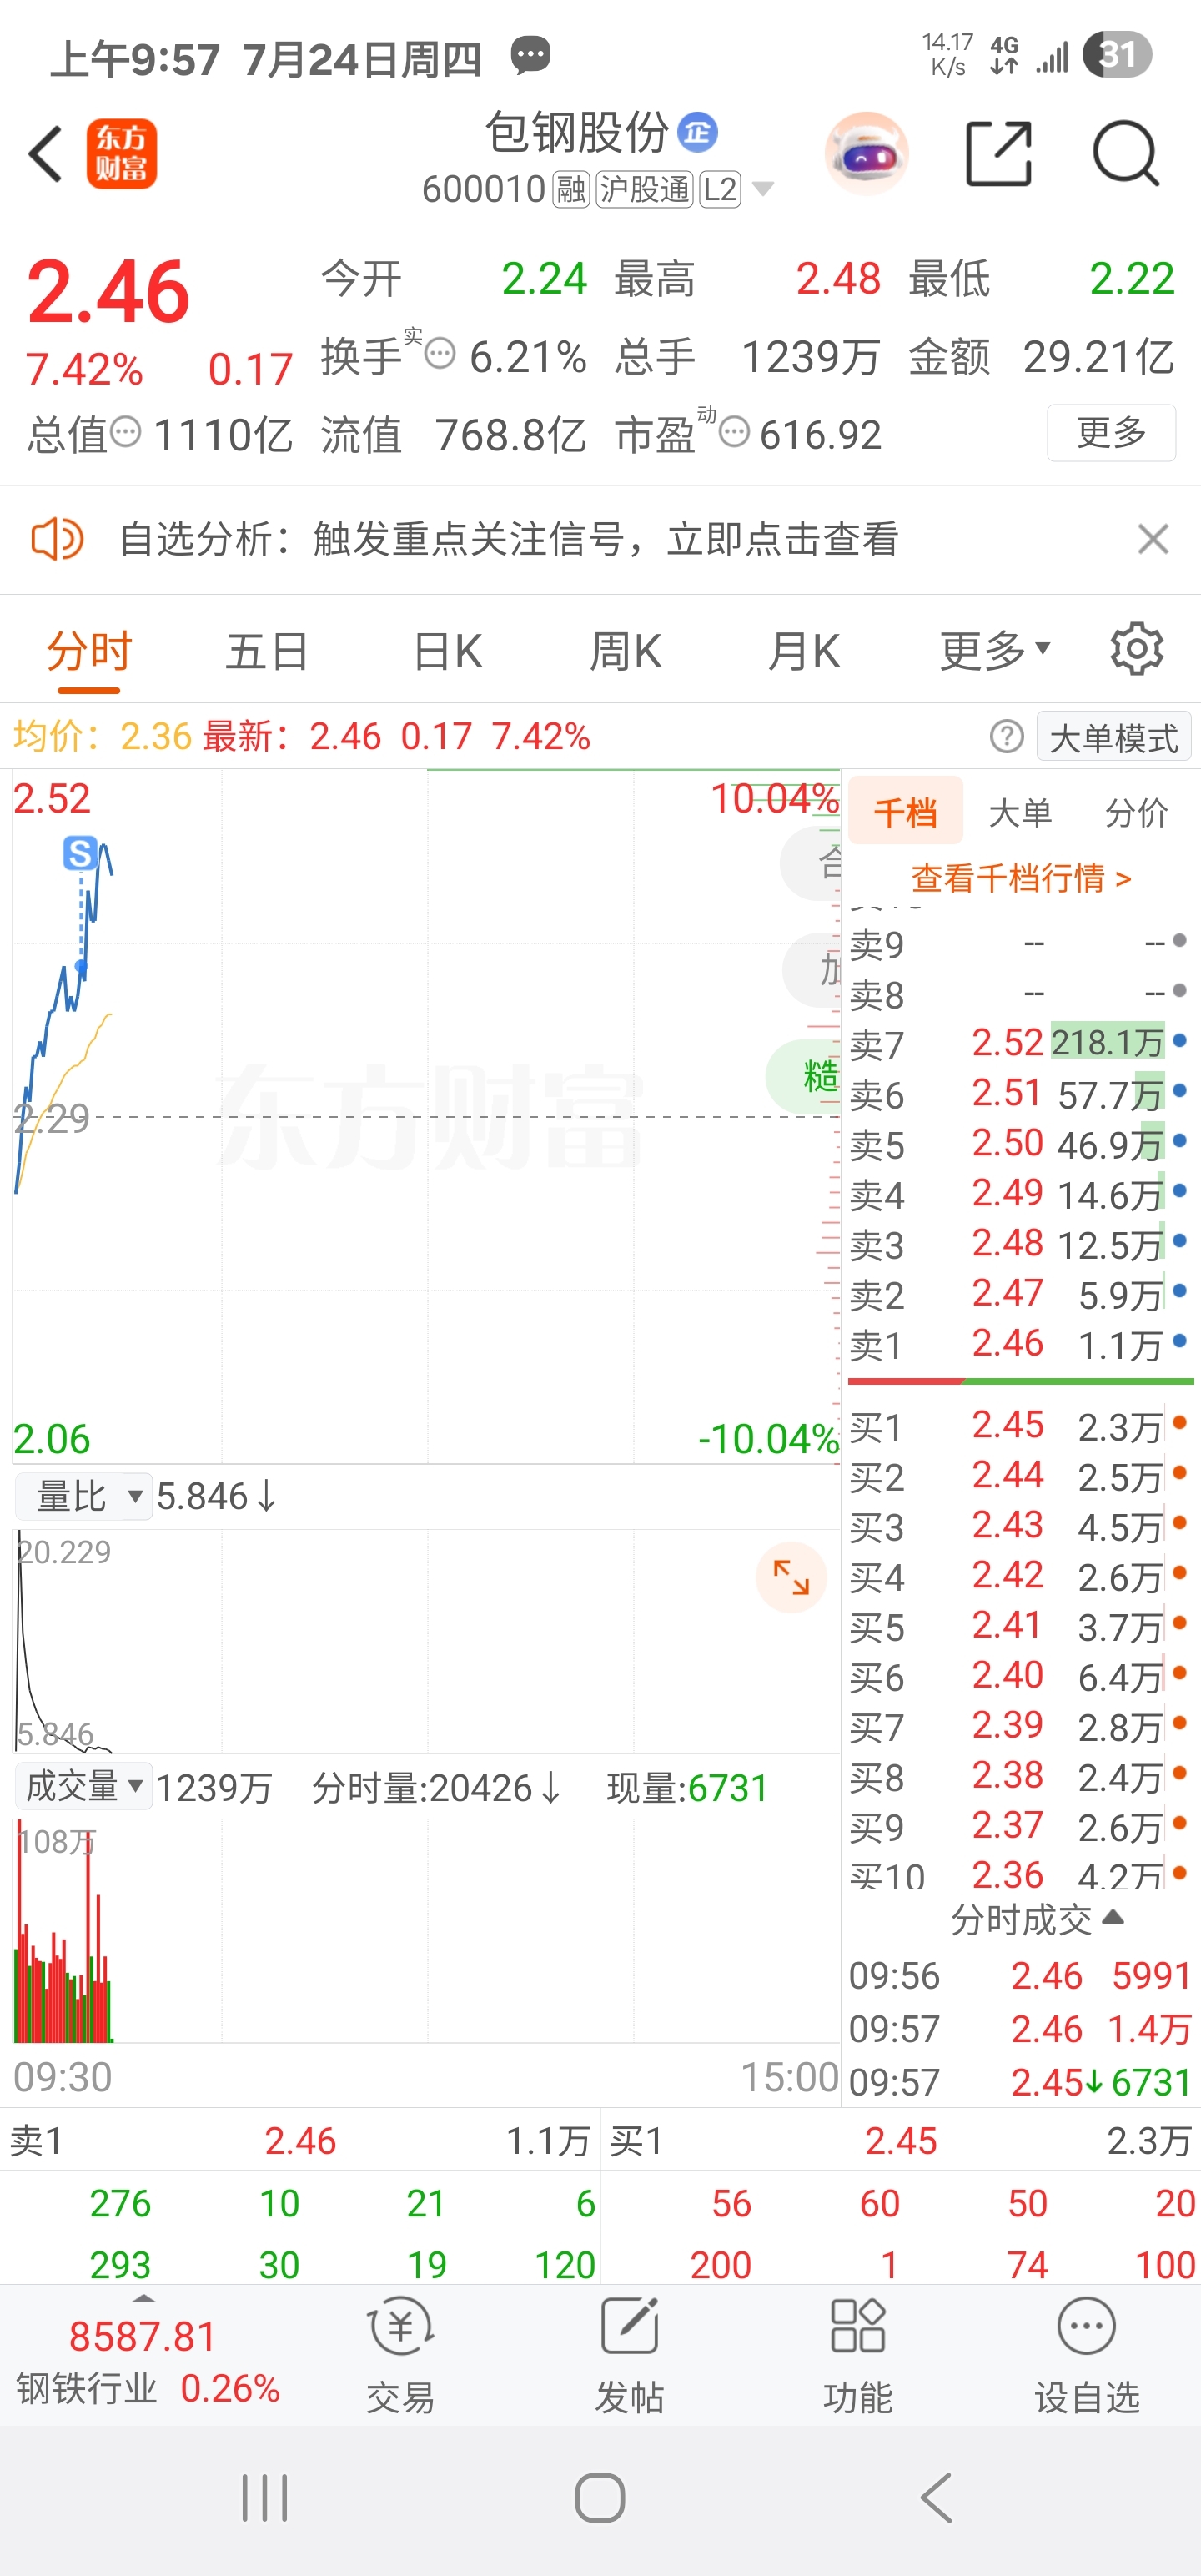Image resolution: width=1201 pixels, height=2576 pixels.
Task: Tap the 买1 row at 2.45 in depth list
Action: click(1020, 1426)
